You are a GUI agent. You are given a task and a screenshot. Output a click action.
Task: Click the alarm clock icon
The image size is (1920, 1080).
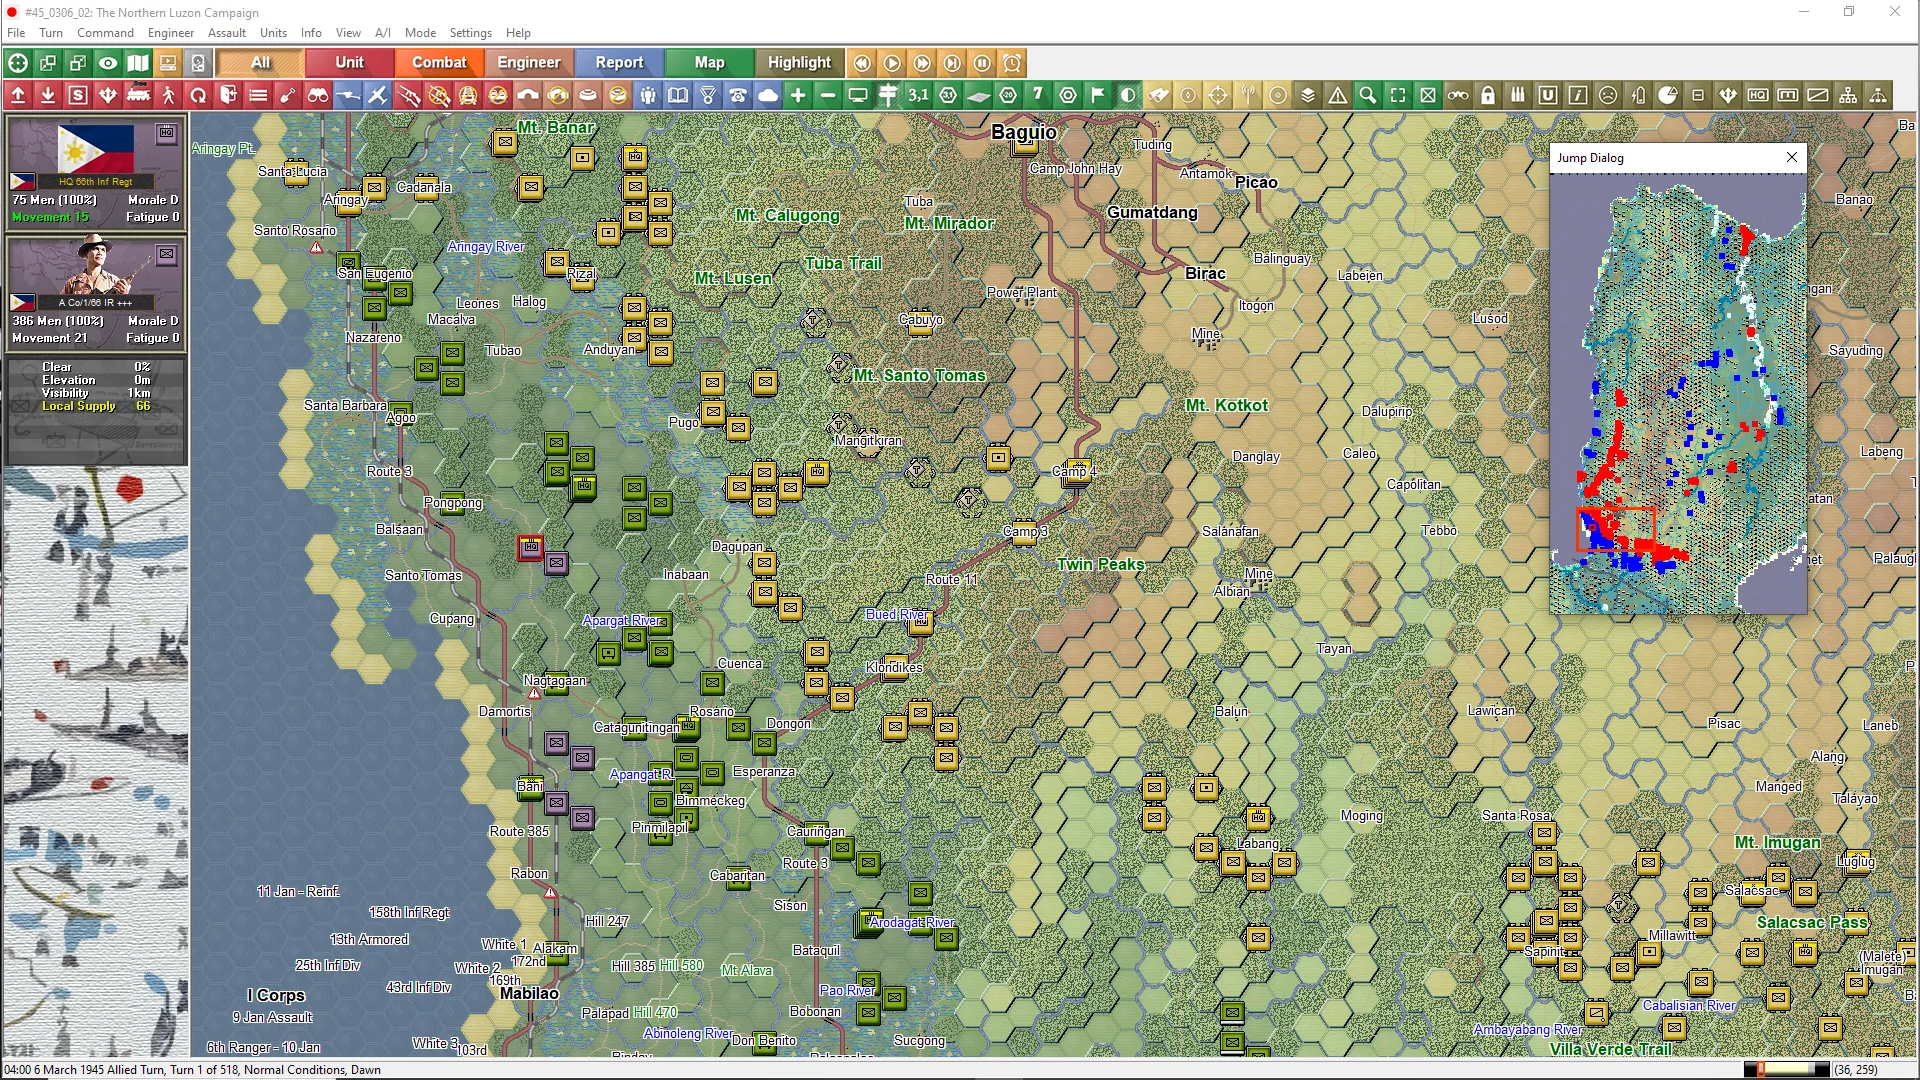[x=1012, y=63]
